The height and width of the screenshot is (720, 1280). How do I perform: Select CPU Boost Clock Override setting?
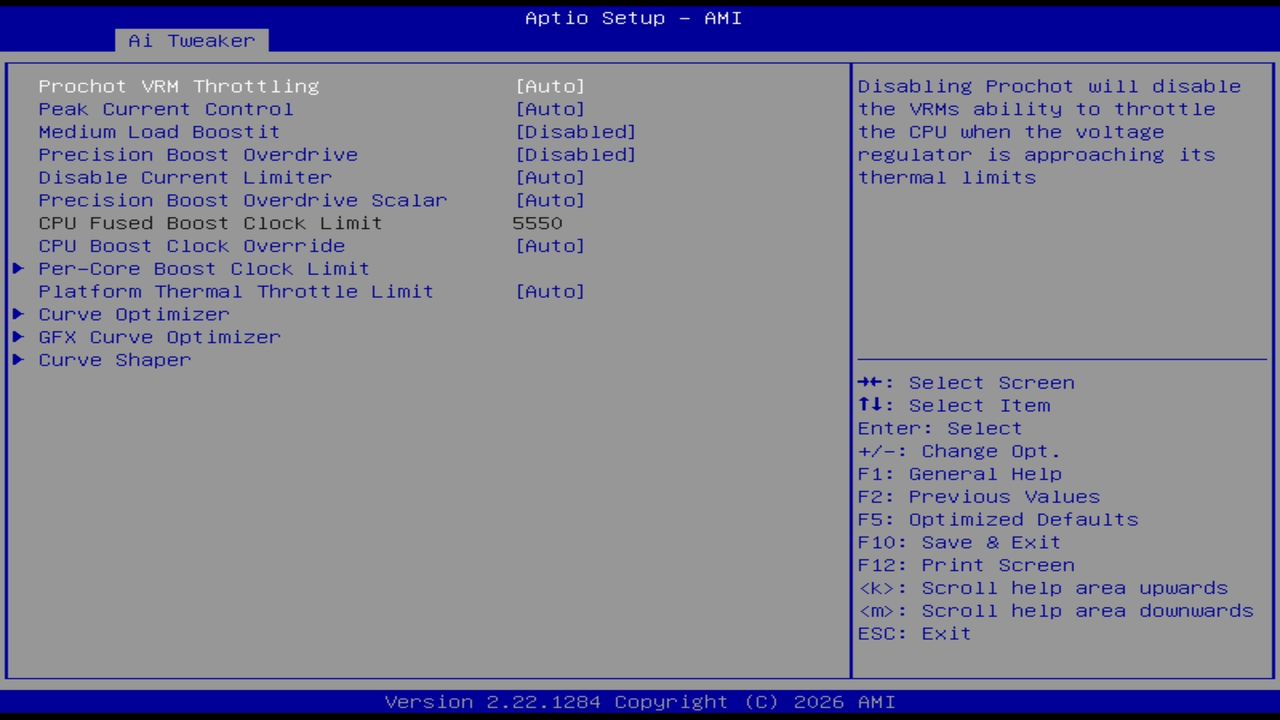click(192, 246)
